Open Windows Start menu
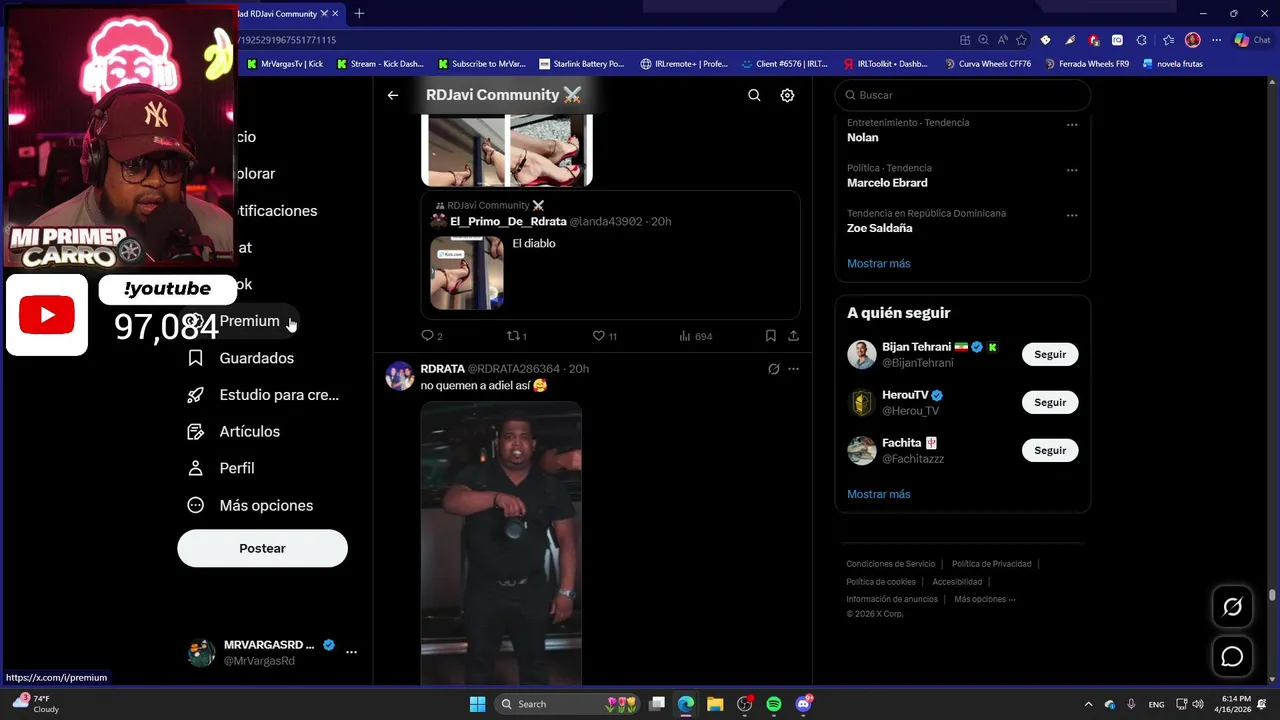Screen dimensions: 1280x720 (477, 704)
